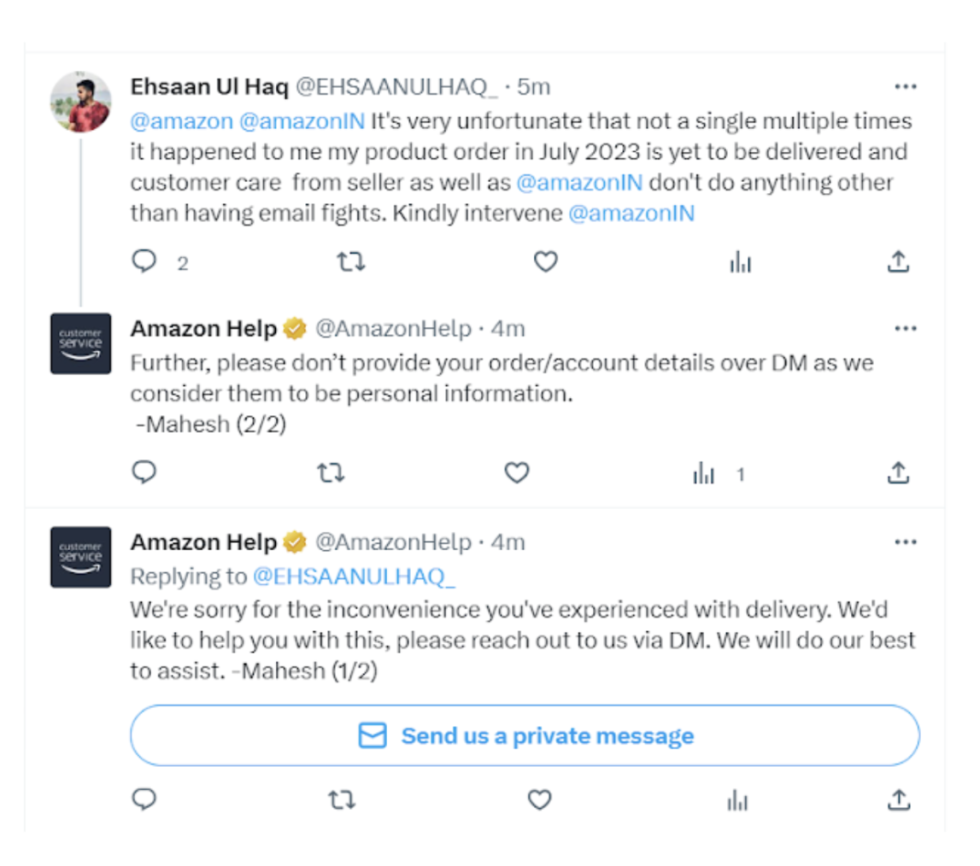Click the analytics icon on the bottom Amazon Help reply

737,800
